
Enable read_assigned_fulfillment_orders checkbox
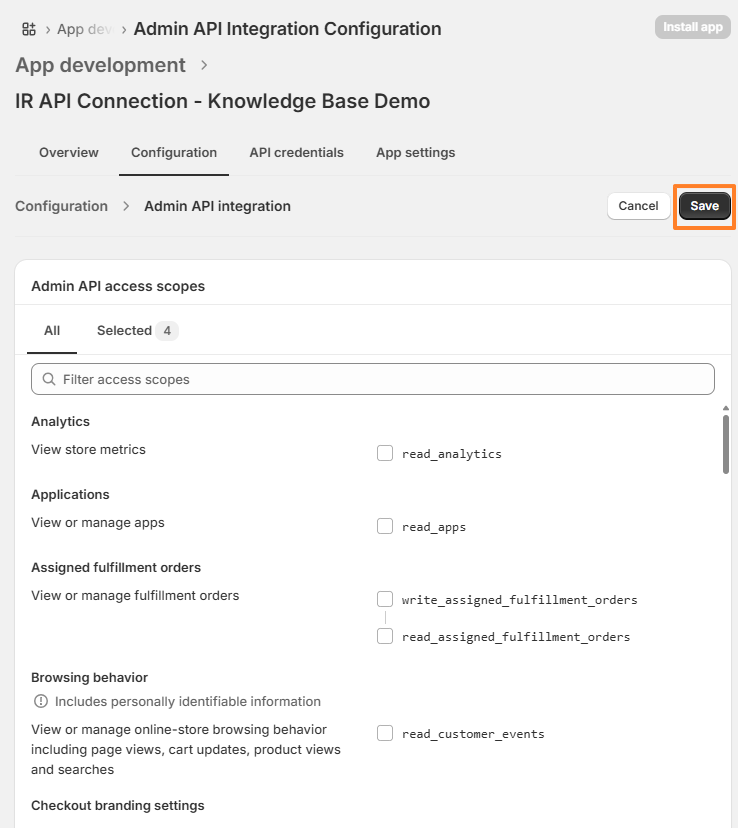point(385,637)
